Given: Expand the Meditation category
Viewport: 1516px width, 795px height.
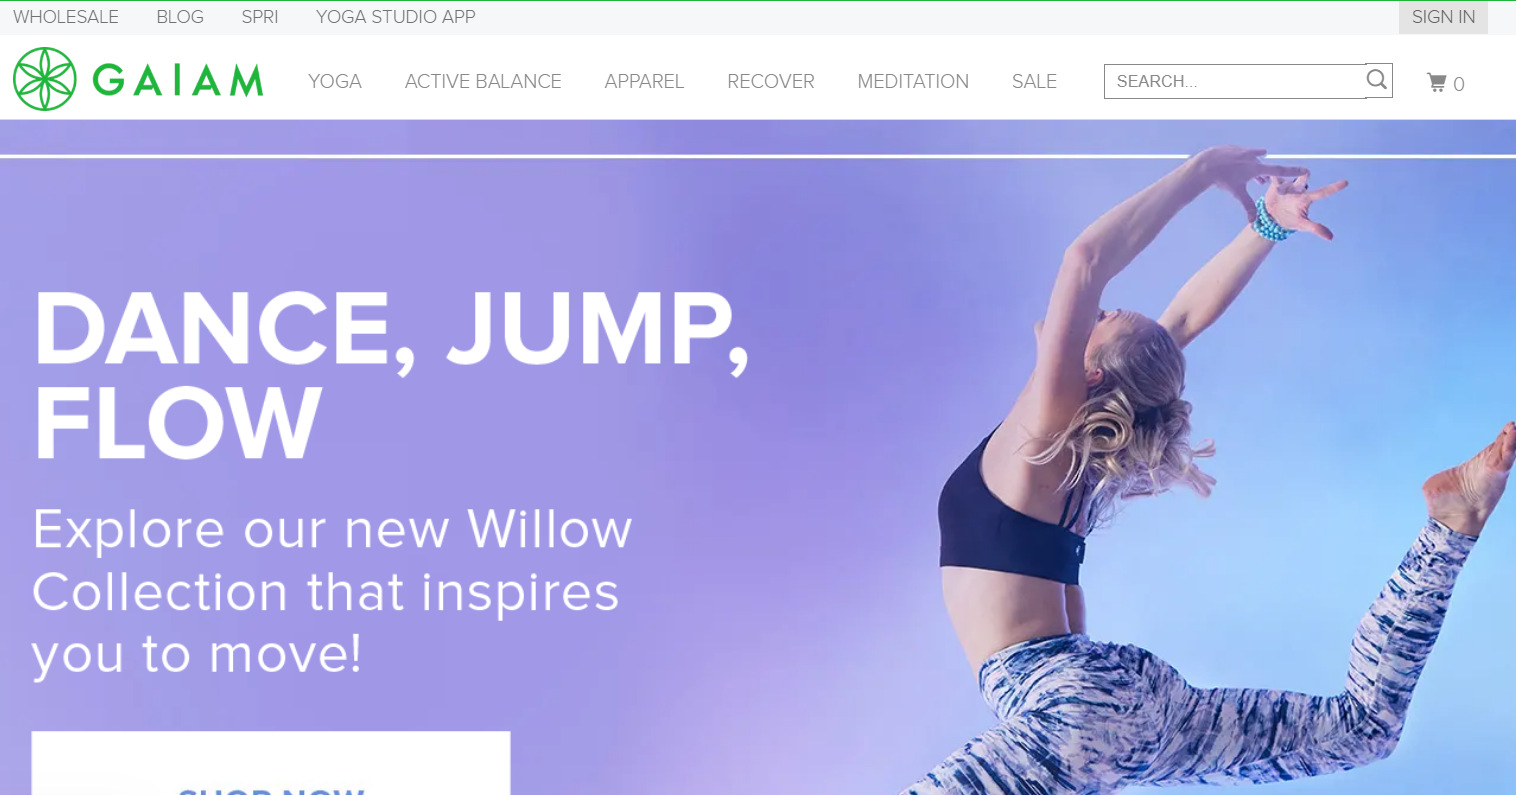Looking at the screenshot, I should click(913, 82).
